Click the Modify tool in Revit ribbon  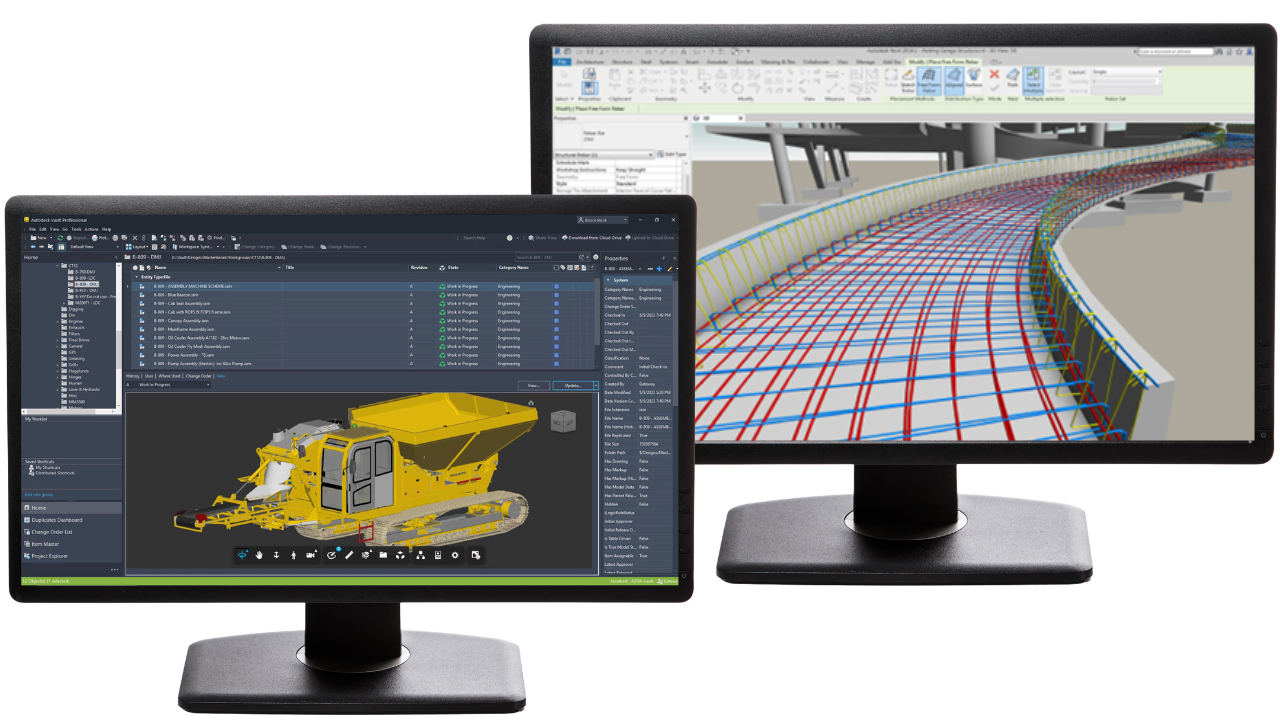pyautogui.click(x=565, y=79)
